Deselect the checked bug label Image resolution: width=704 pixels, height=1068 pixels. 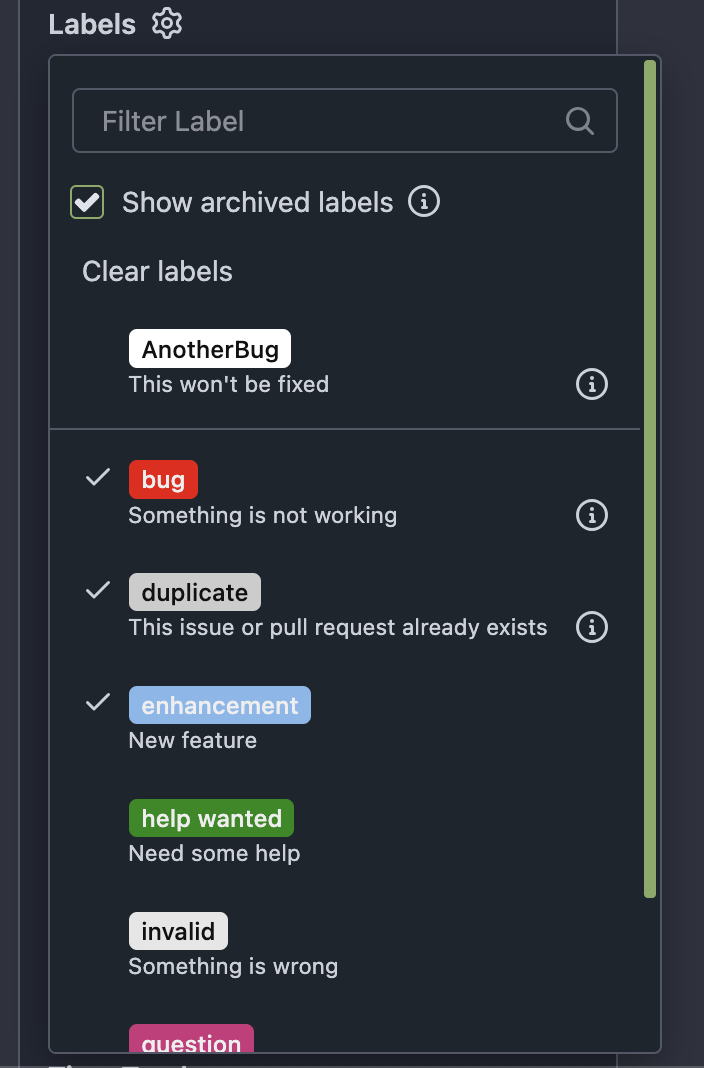tap(345, 495)
